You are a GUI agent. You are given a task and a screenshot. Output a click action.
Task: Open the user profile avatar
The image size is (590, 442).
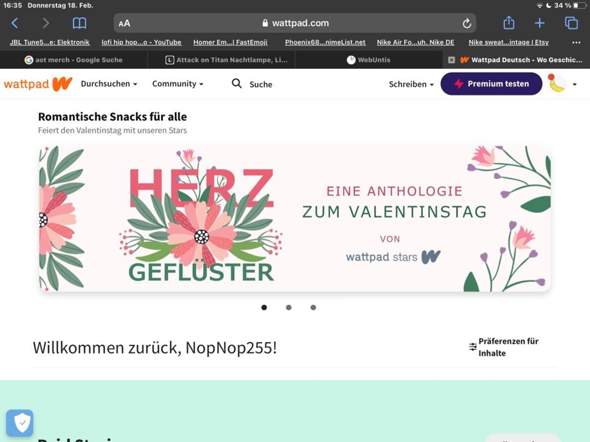[x=556, y=83]
